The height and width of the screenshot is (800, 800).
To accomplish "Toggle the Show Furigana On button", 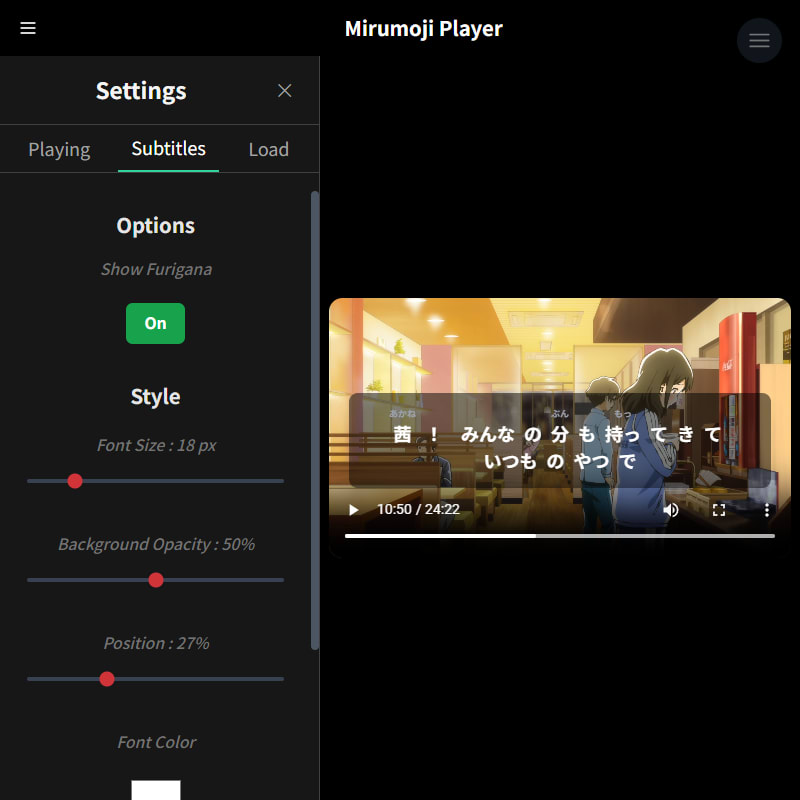I will [155, 323].
